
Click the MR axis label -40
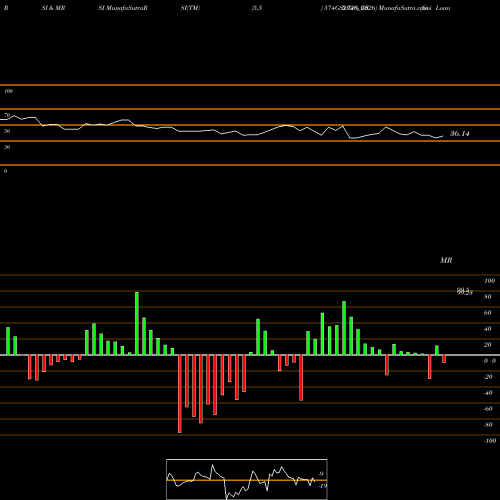(488, 393)
